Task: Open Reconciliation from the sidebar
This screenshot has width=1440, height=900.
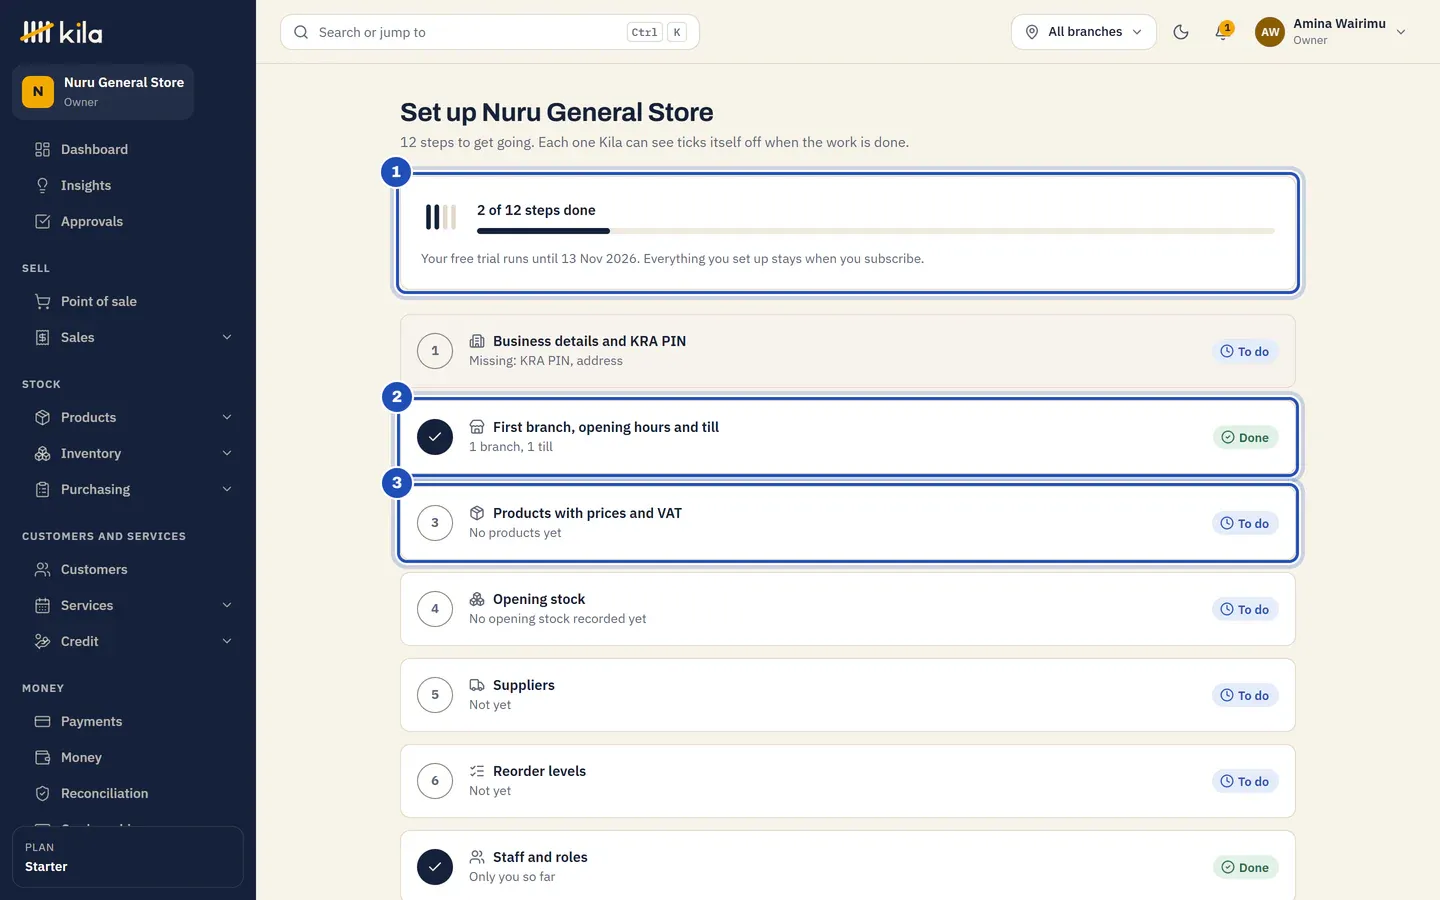Action: [128, 793]
